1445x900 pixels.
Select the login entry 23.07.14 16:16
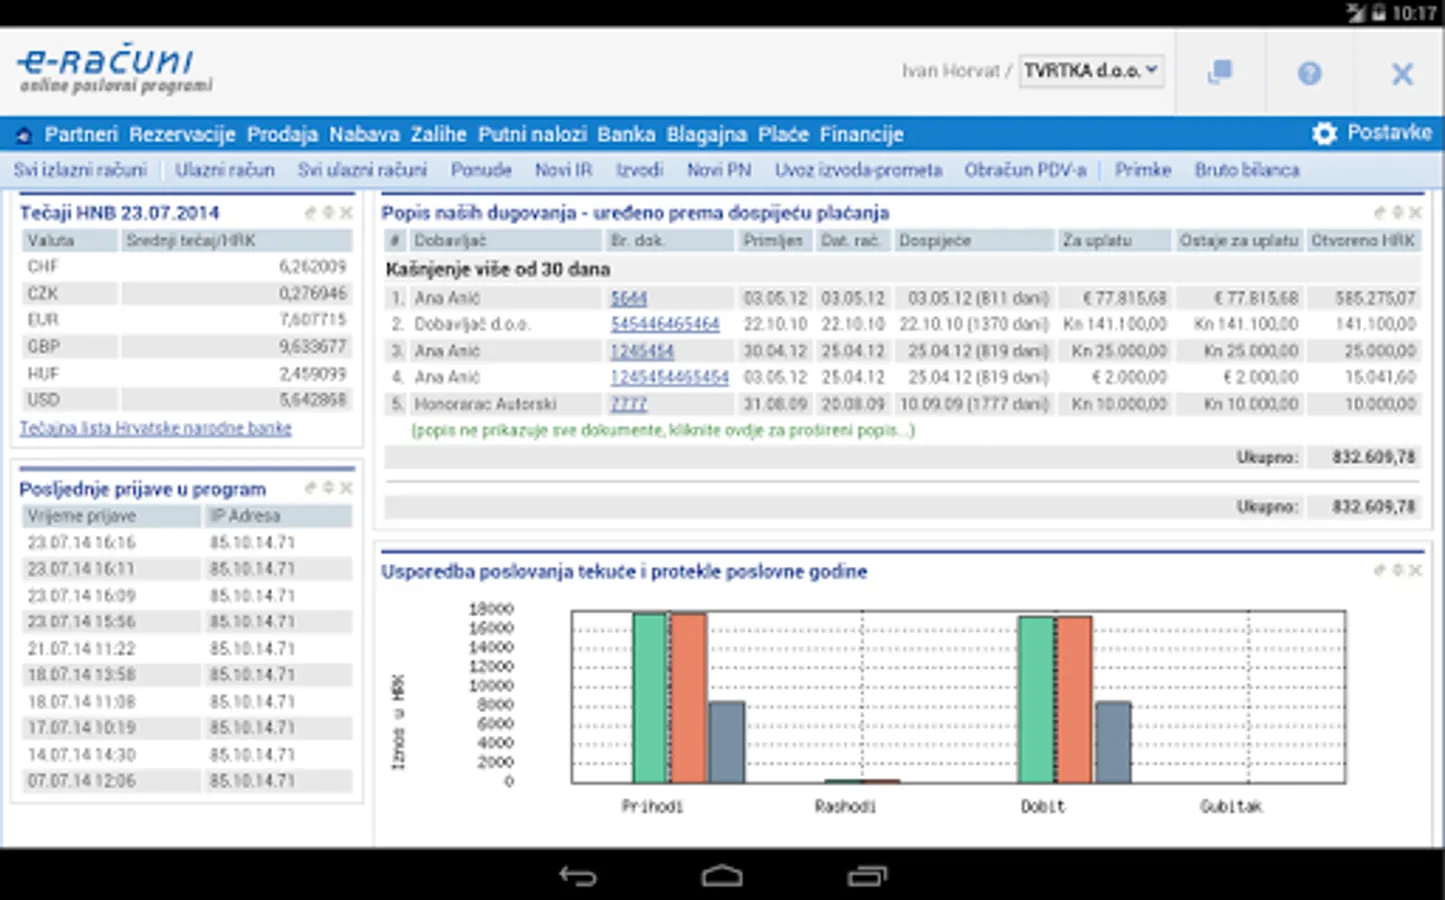pyautogui.click(x=187, y=542)
